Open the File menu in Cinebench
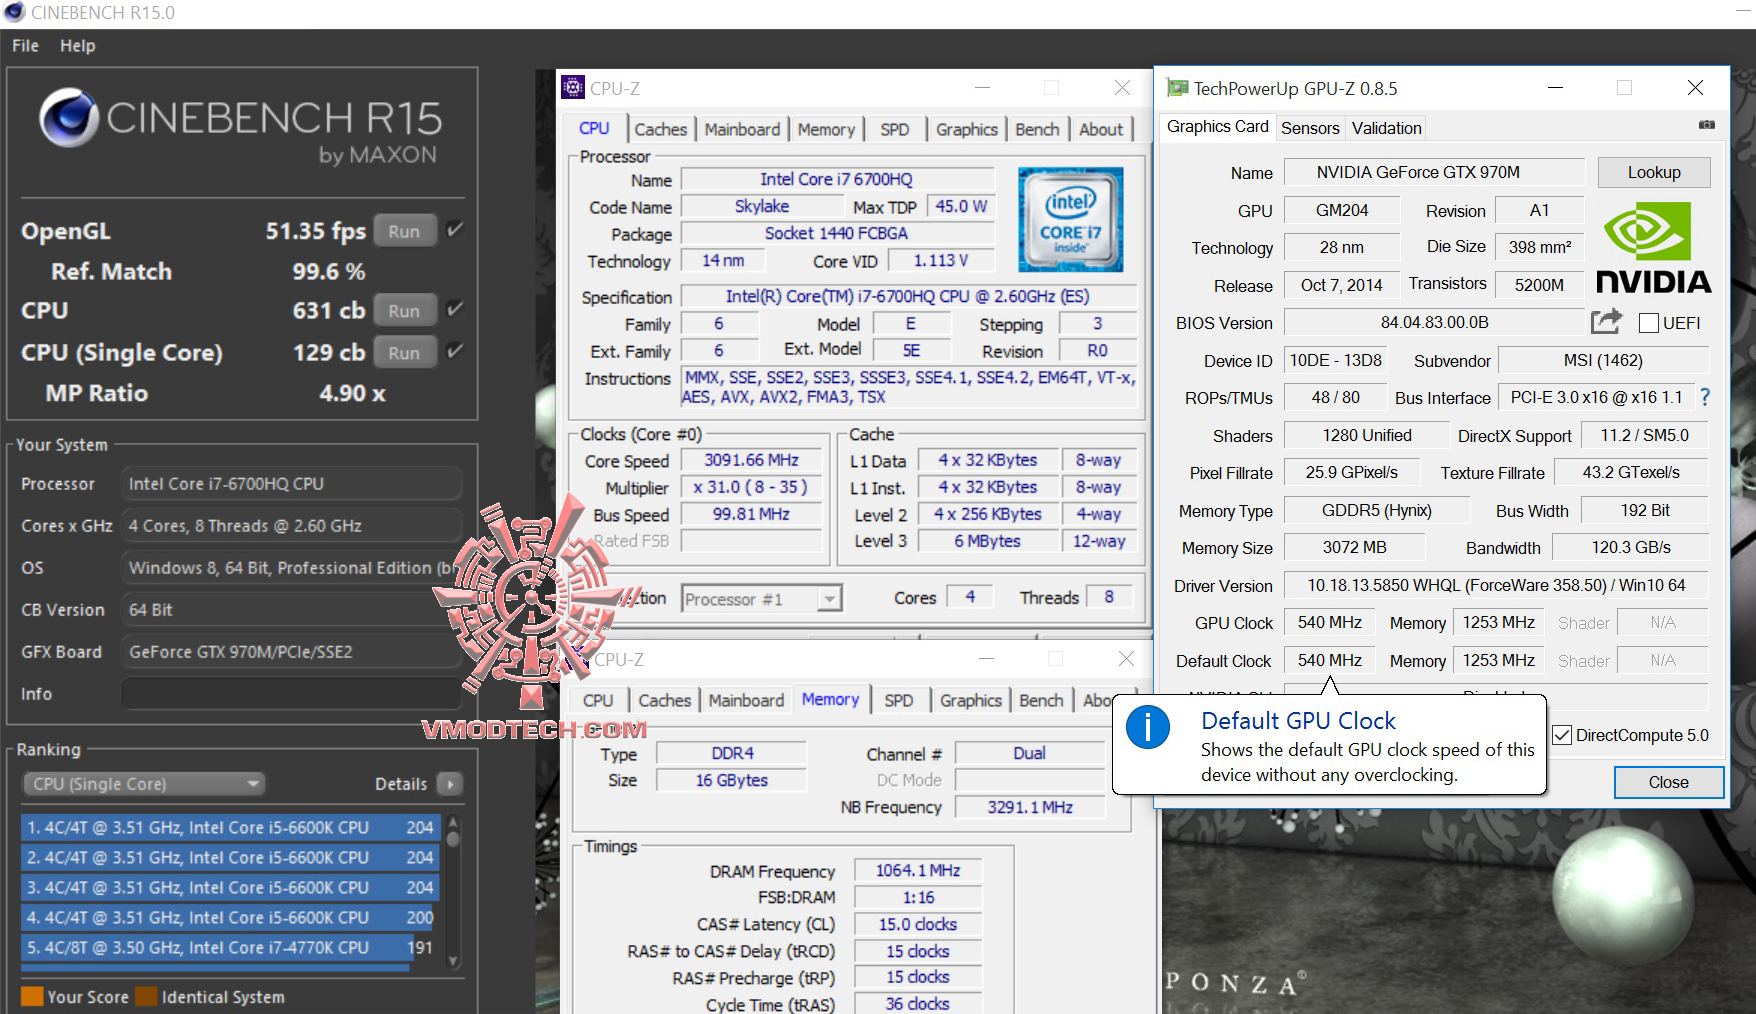Viewport: 1756px width, 1014px height. click(26, 45)
